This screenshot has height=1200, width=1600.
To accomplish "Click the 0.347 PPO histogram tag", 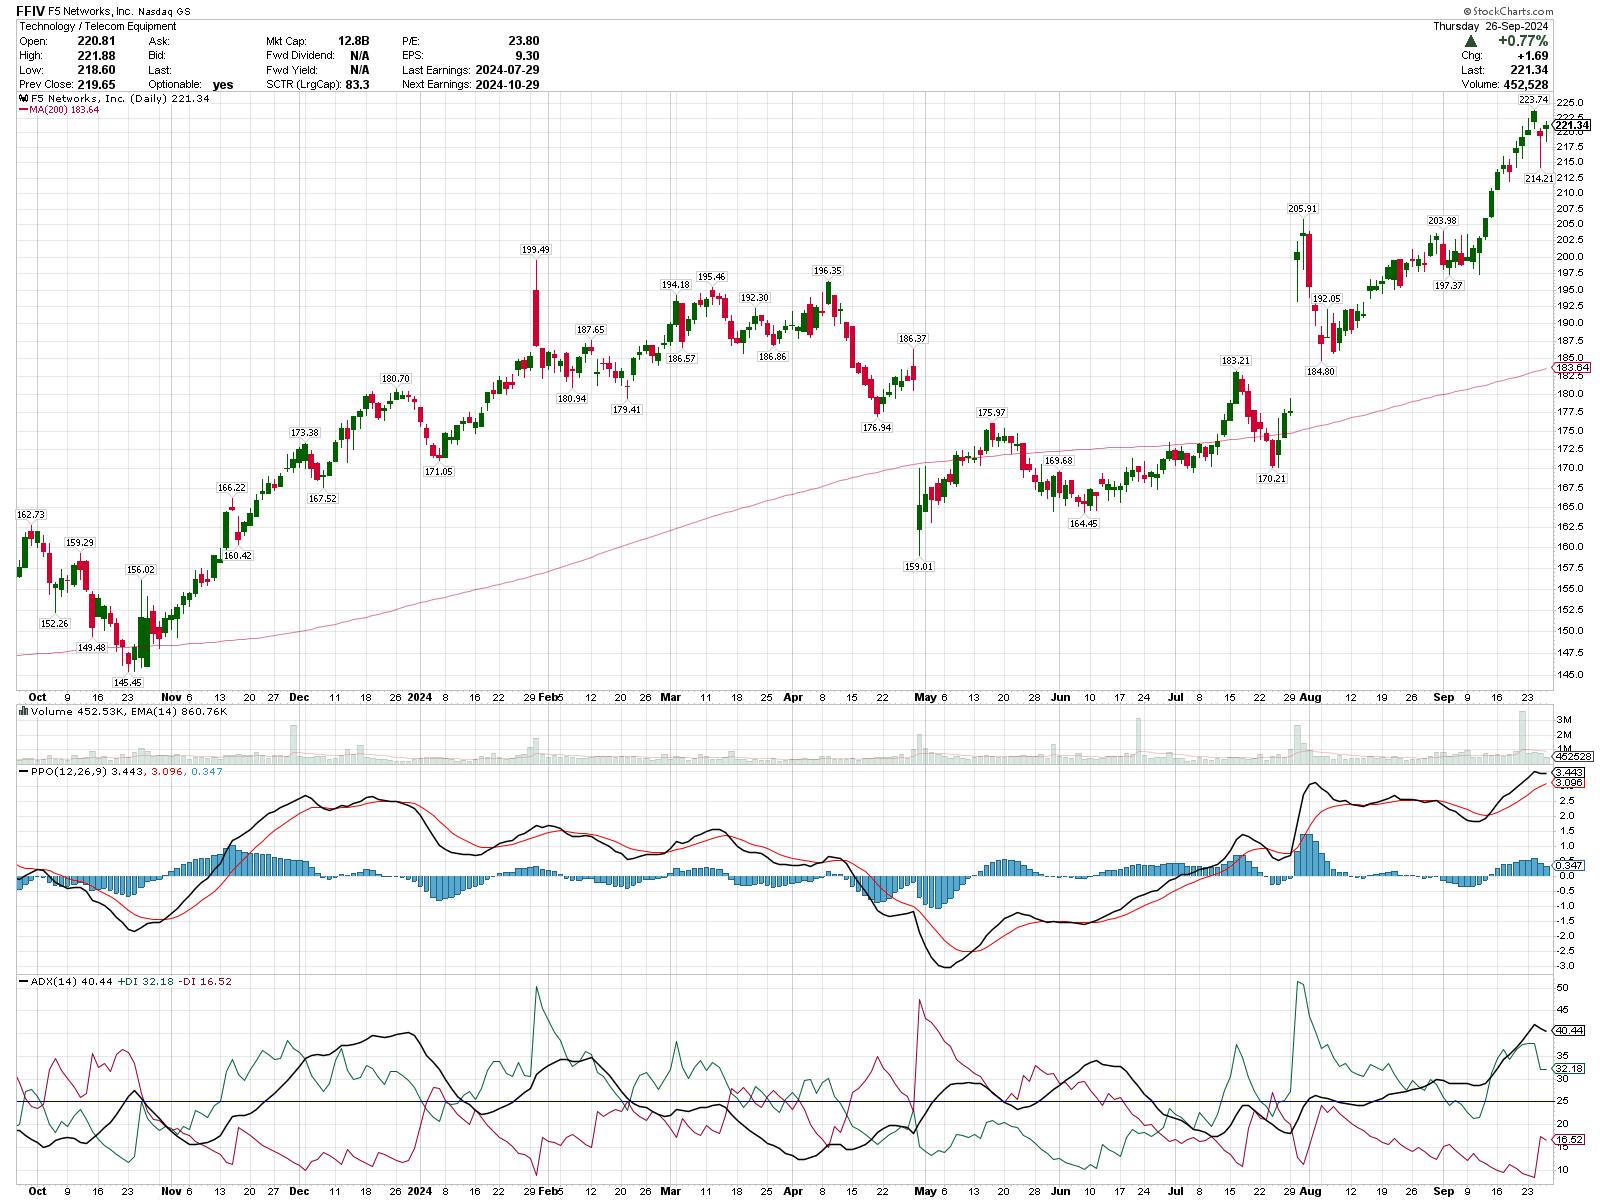I will click(x=1568, y=866).
